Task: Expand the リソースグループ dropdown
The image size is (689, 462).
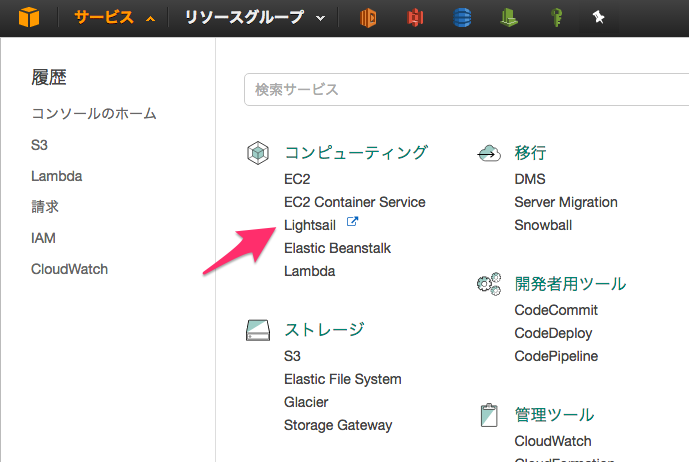Action: tap(255, 18)
